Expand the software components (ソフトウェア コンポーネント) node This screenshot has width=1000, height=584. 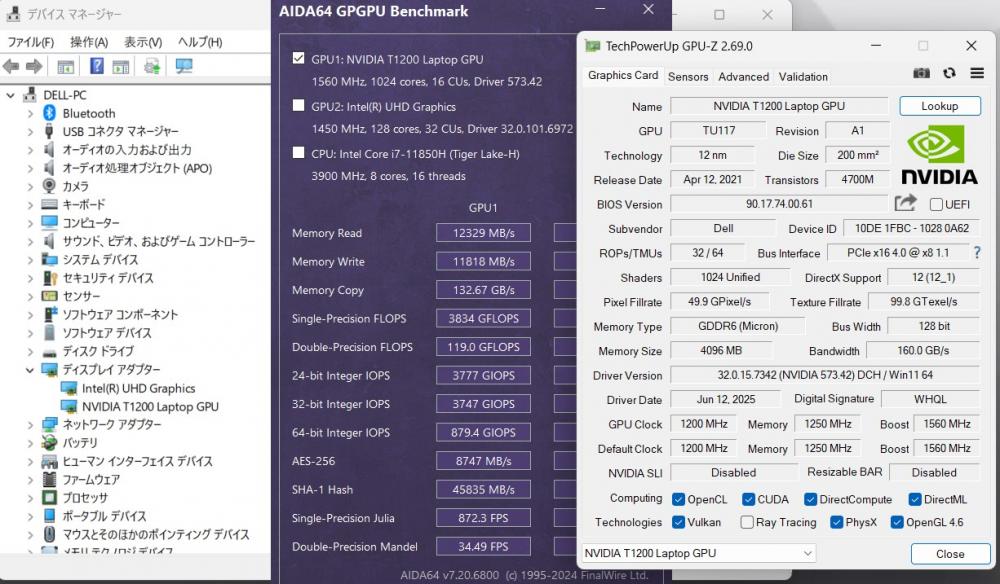click(30, 315)
